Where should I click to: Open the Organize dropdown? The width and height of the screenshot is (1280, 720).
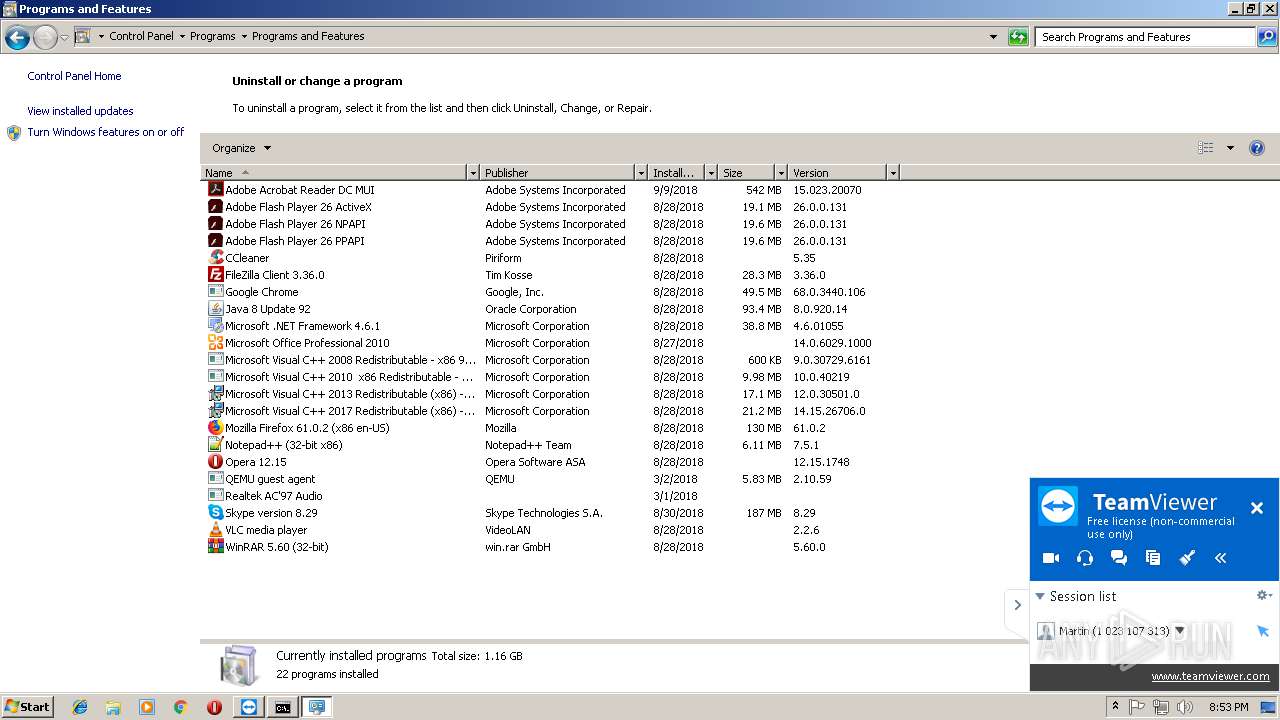coord(241,148)
